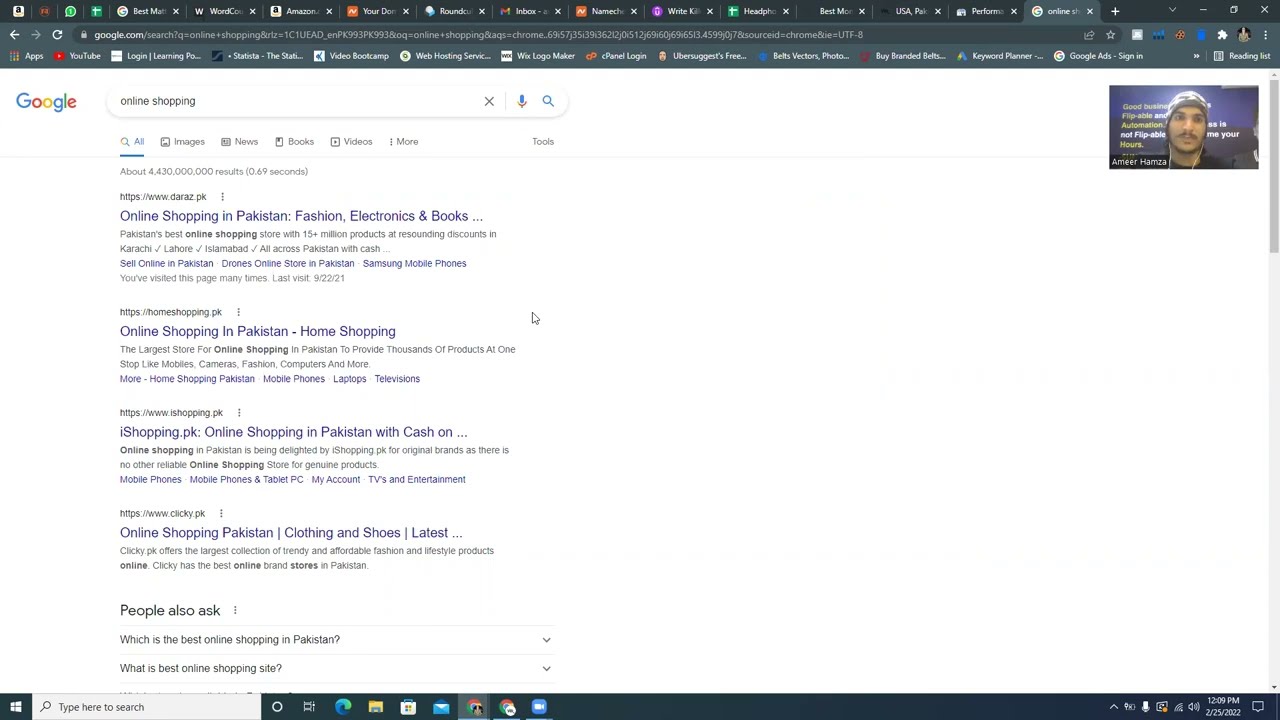Open Microsoft Store from taskbar
Image resolution: width=1280 pixels, height=720 pixels.
pos(408,707)
